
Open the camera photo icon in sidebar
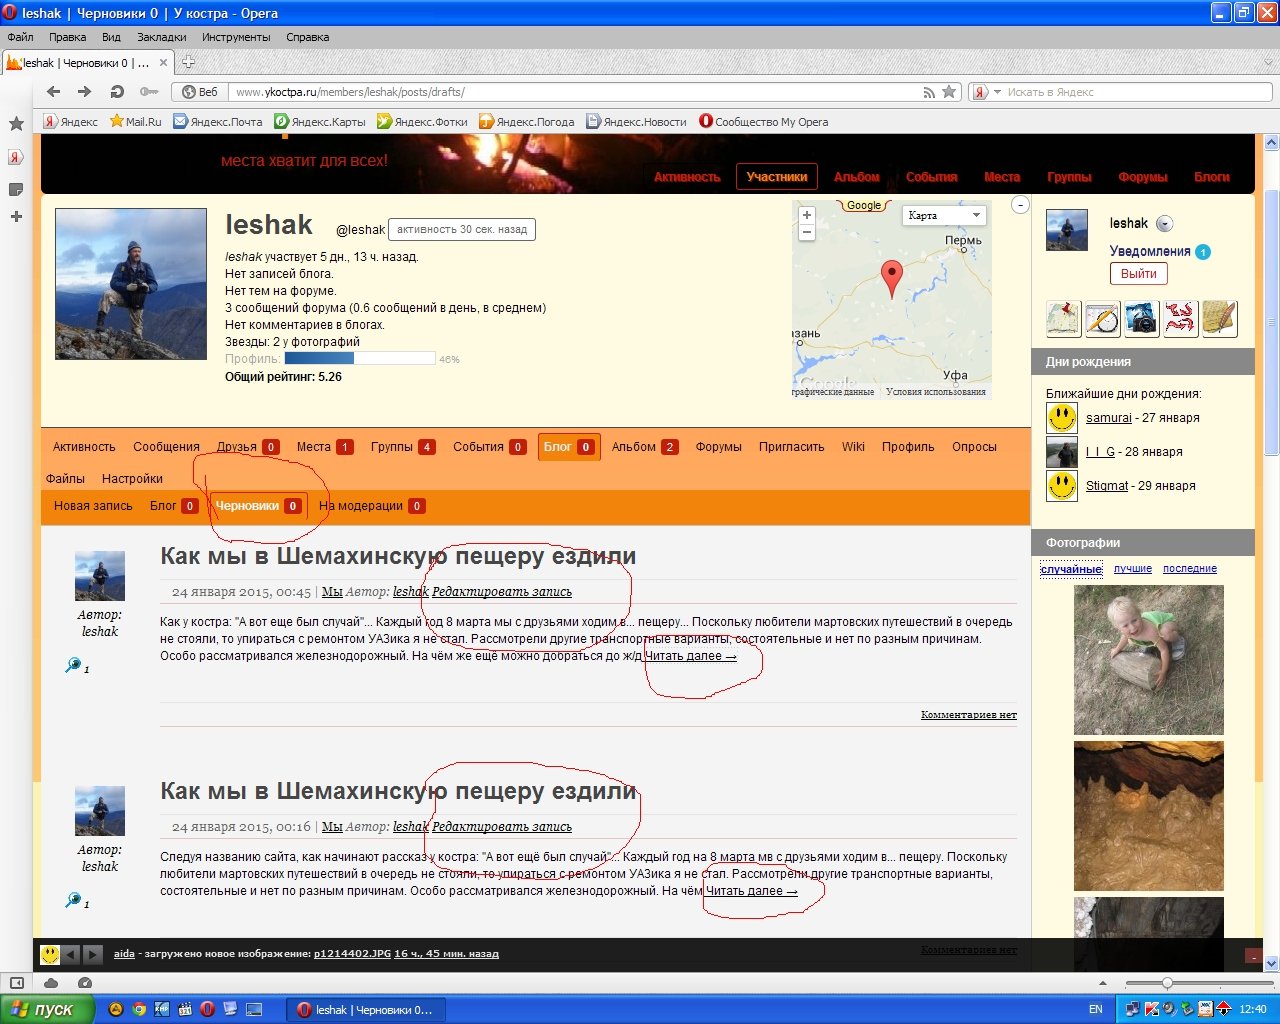[x=1141, y=318]
